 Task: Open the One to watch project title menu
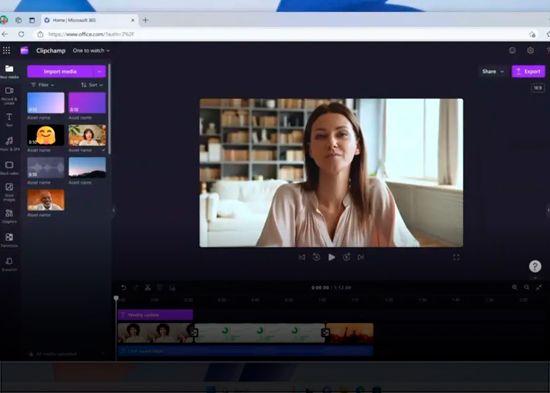coord(91,51)
